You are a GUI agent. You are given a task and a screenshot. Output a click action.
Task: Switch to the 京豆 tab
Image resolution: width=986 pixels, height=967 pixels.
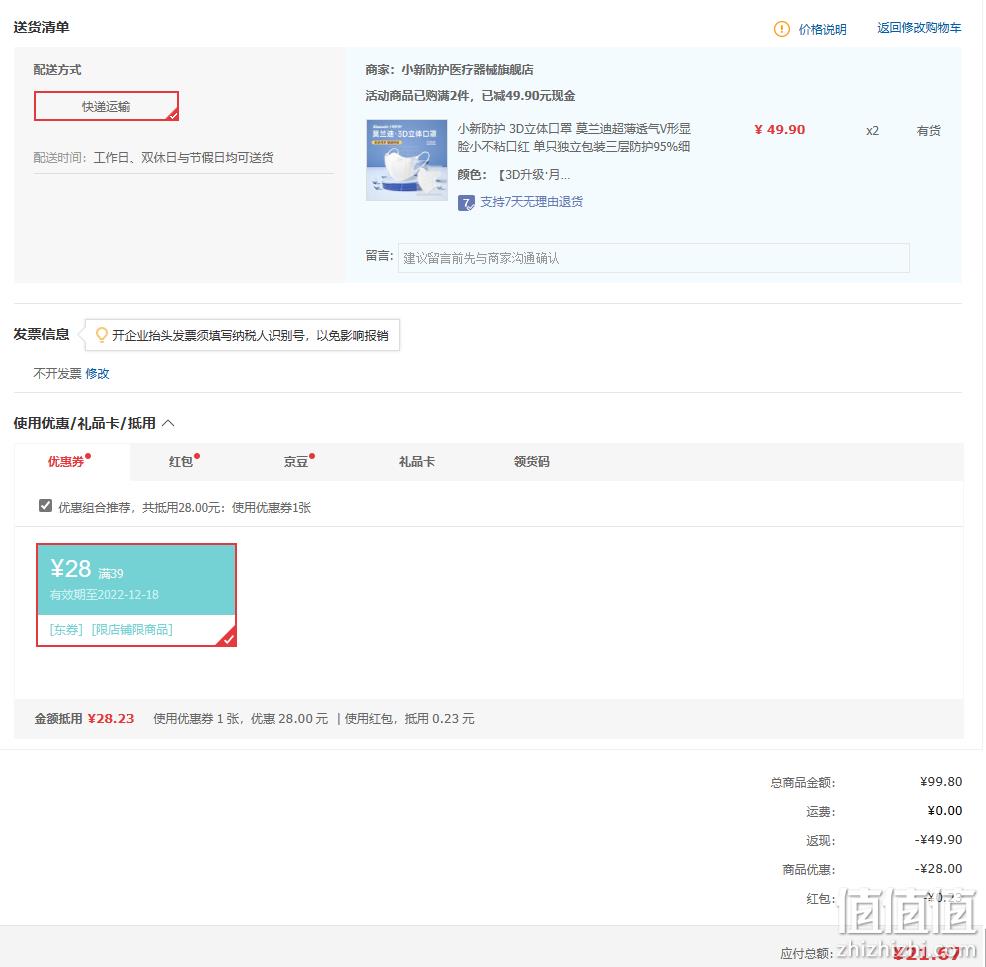click(299, 461)
